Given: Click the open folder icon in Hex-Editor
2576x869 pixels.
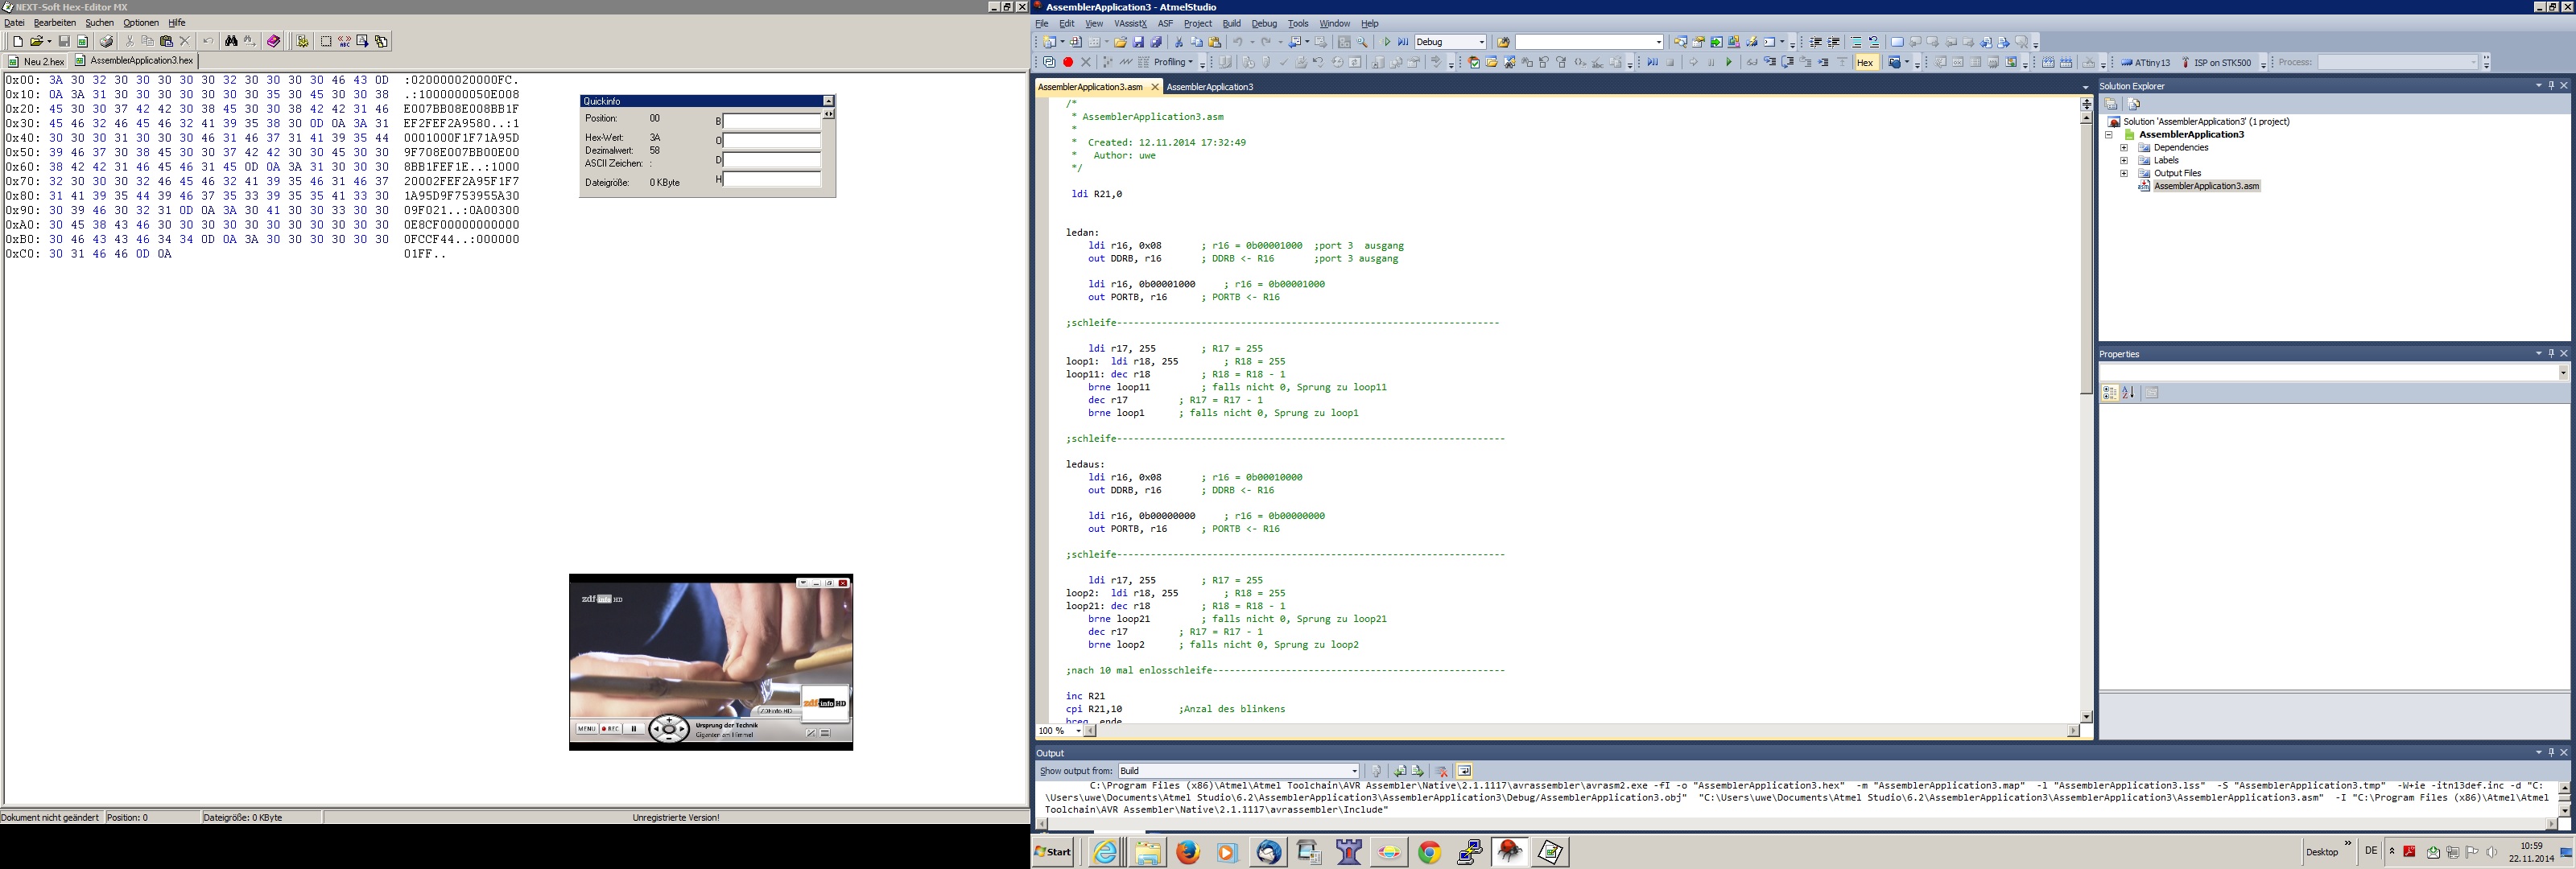Looking at the screenshot, I should click(36, 41).
